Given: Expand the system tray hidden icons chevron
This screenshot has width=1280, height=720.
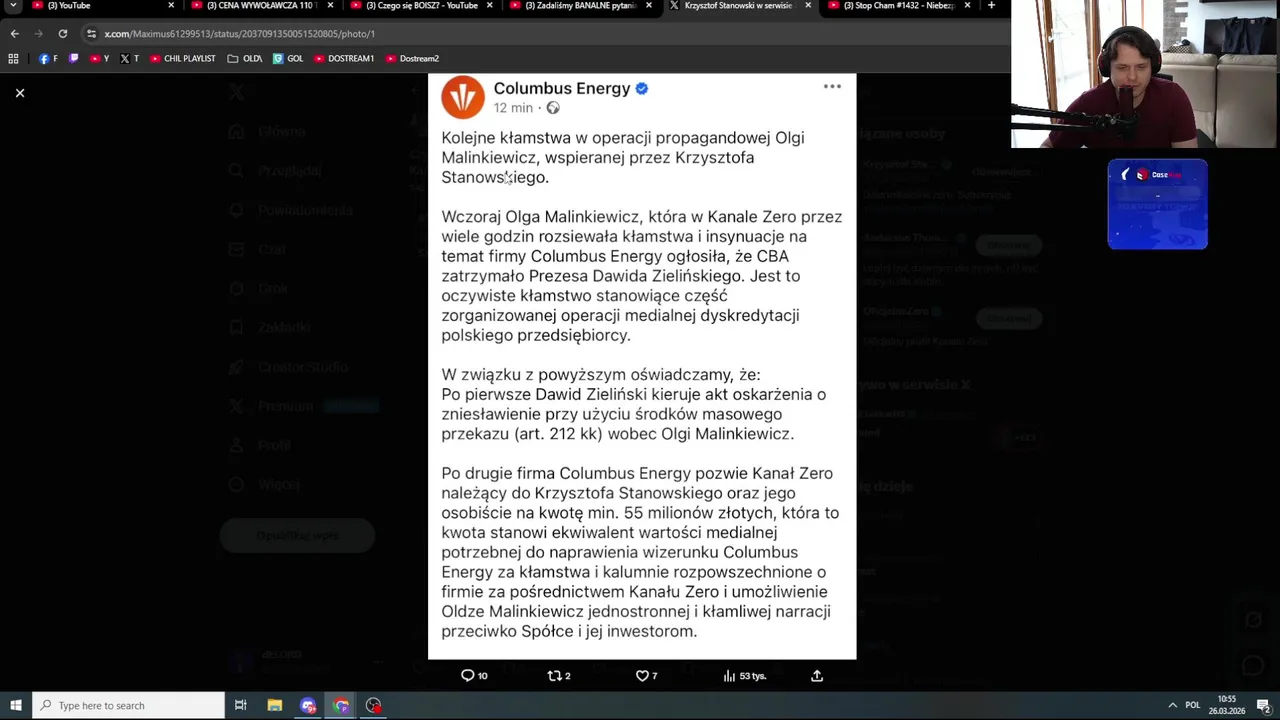Looking at the screenshot, I should click(1172, 705).
